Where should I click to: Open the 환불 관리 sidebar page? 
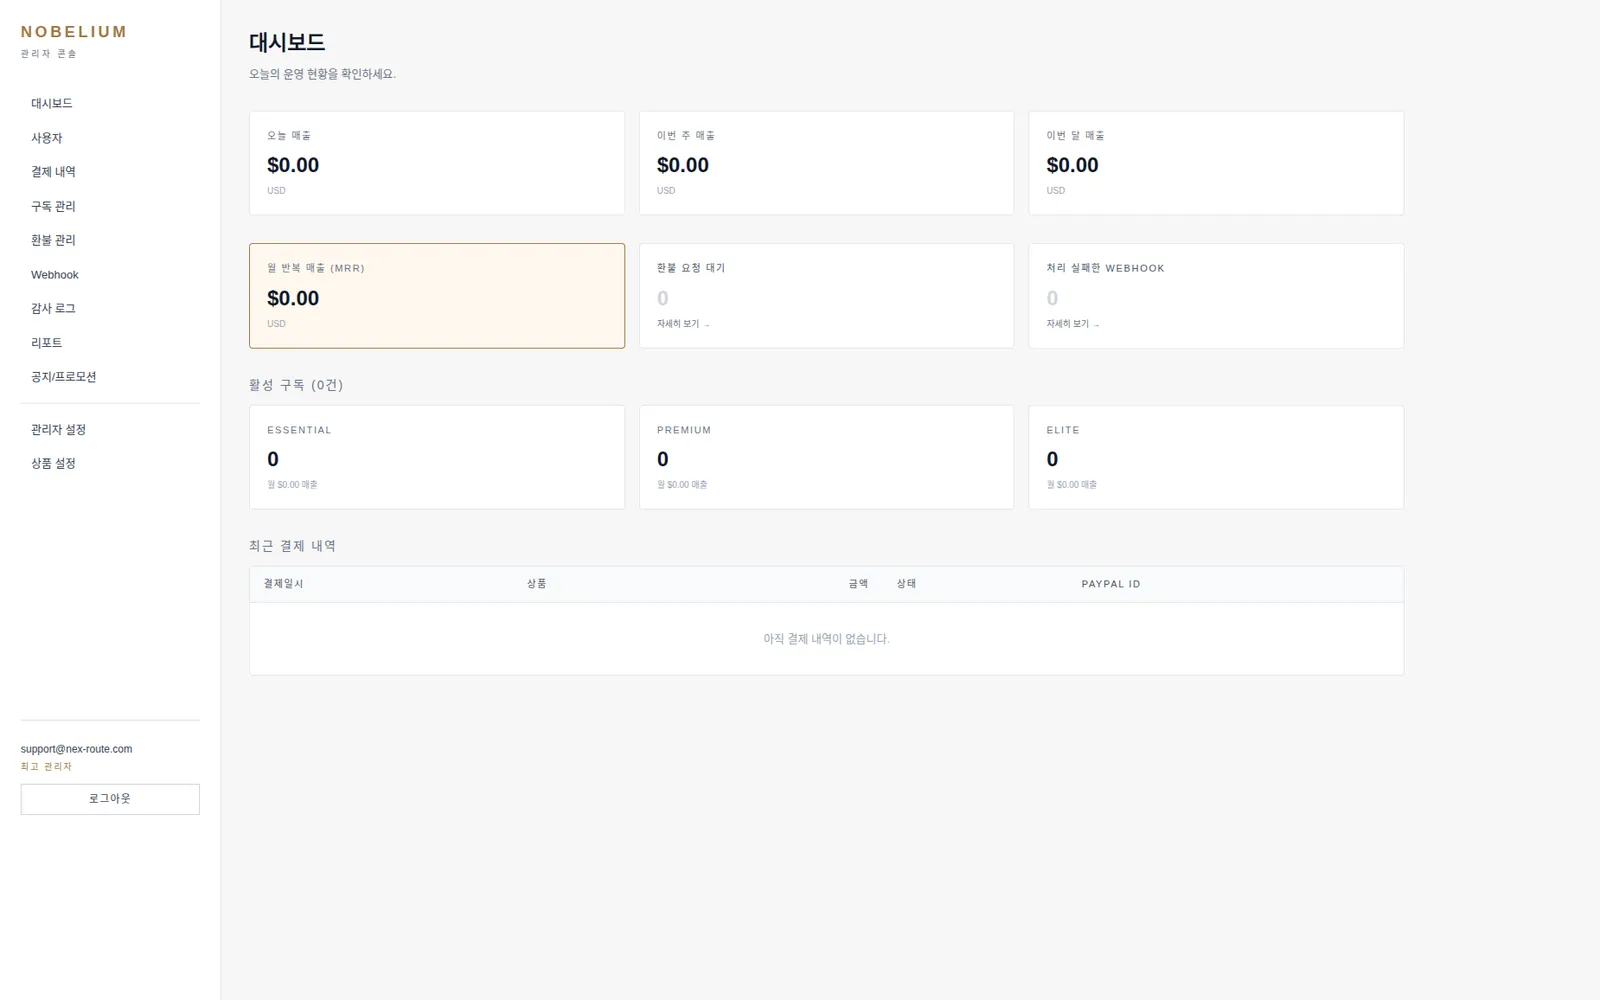[110, 240]
